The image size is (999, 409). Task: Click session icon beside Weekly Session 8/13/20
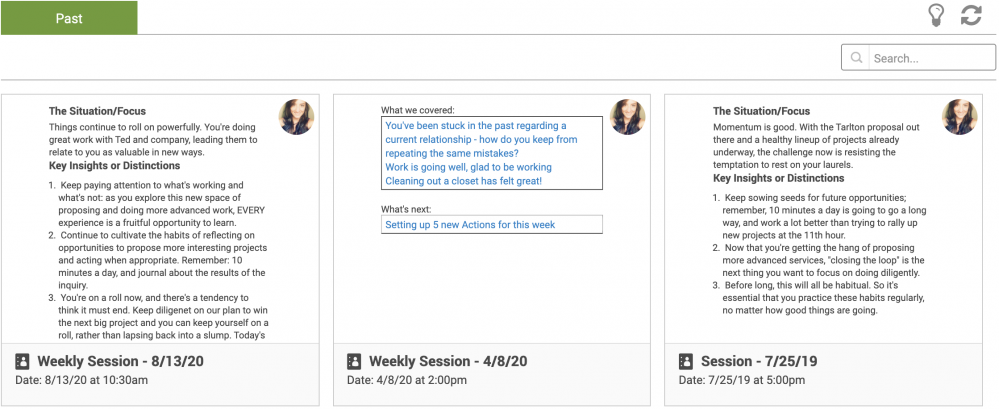(22, 361)
